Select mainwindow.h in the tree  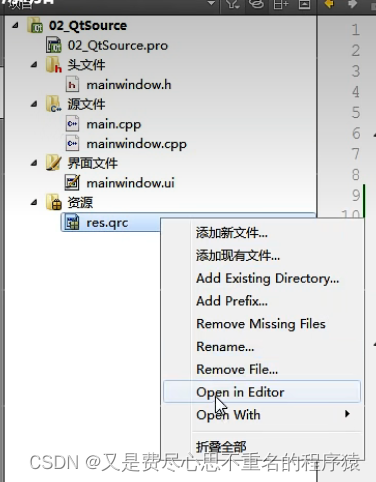tap(129, 85)
